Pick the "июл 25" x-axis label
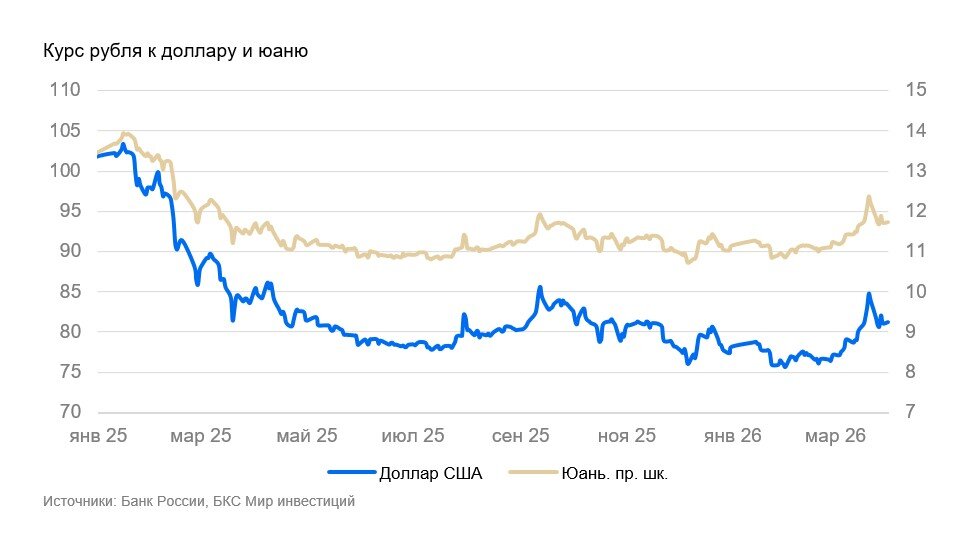The width and height of the screenshot is (975, 543). pyautogui.click(x=413, y=436)
